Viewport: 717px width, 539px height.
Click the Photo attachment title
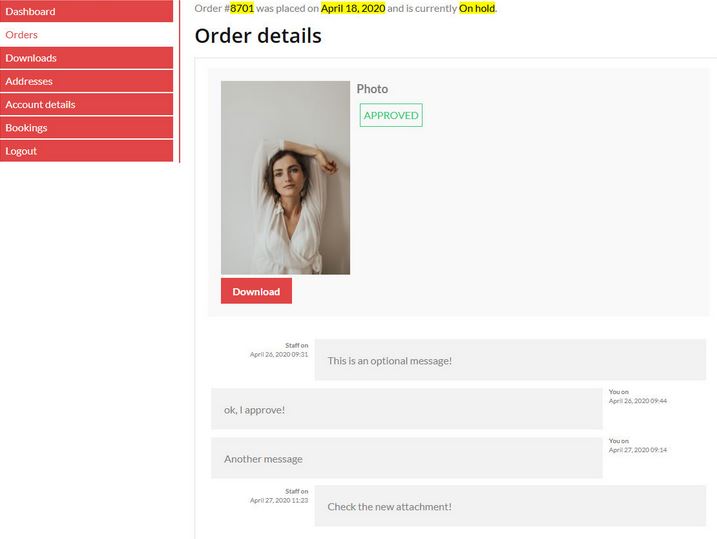(x=372, y=89)
